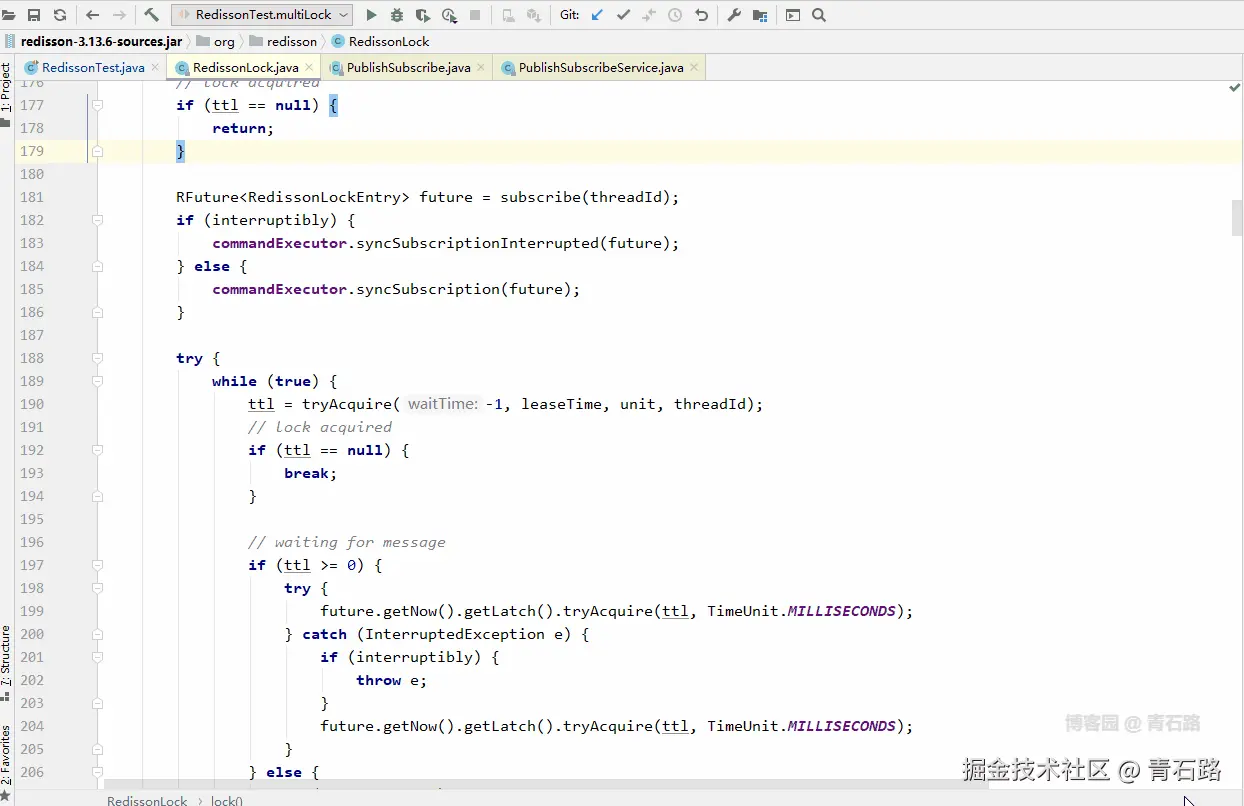This screenshot has width=1244, height=806.
Task: Click the 'throw e;' statement on line 202
Action: coord(392,680)
